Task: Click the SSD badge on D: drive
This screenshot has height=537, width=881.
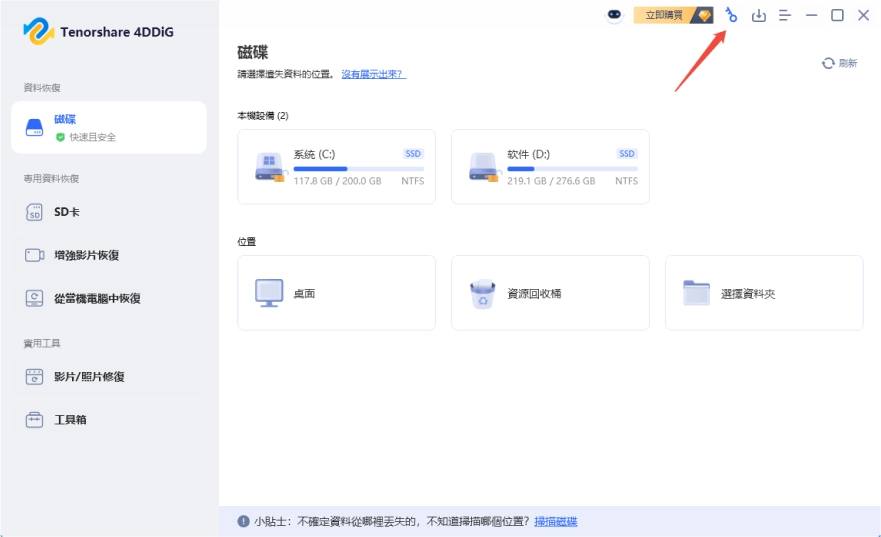Action: [x=626, y=154]
